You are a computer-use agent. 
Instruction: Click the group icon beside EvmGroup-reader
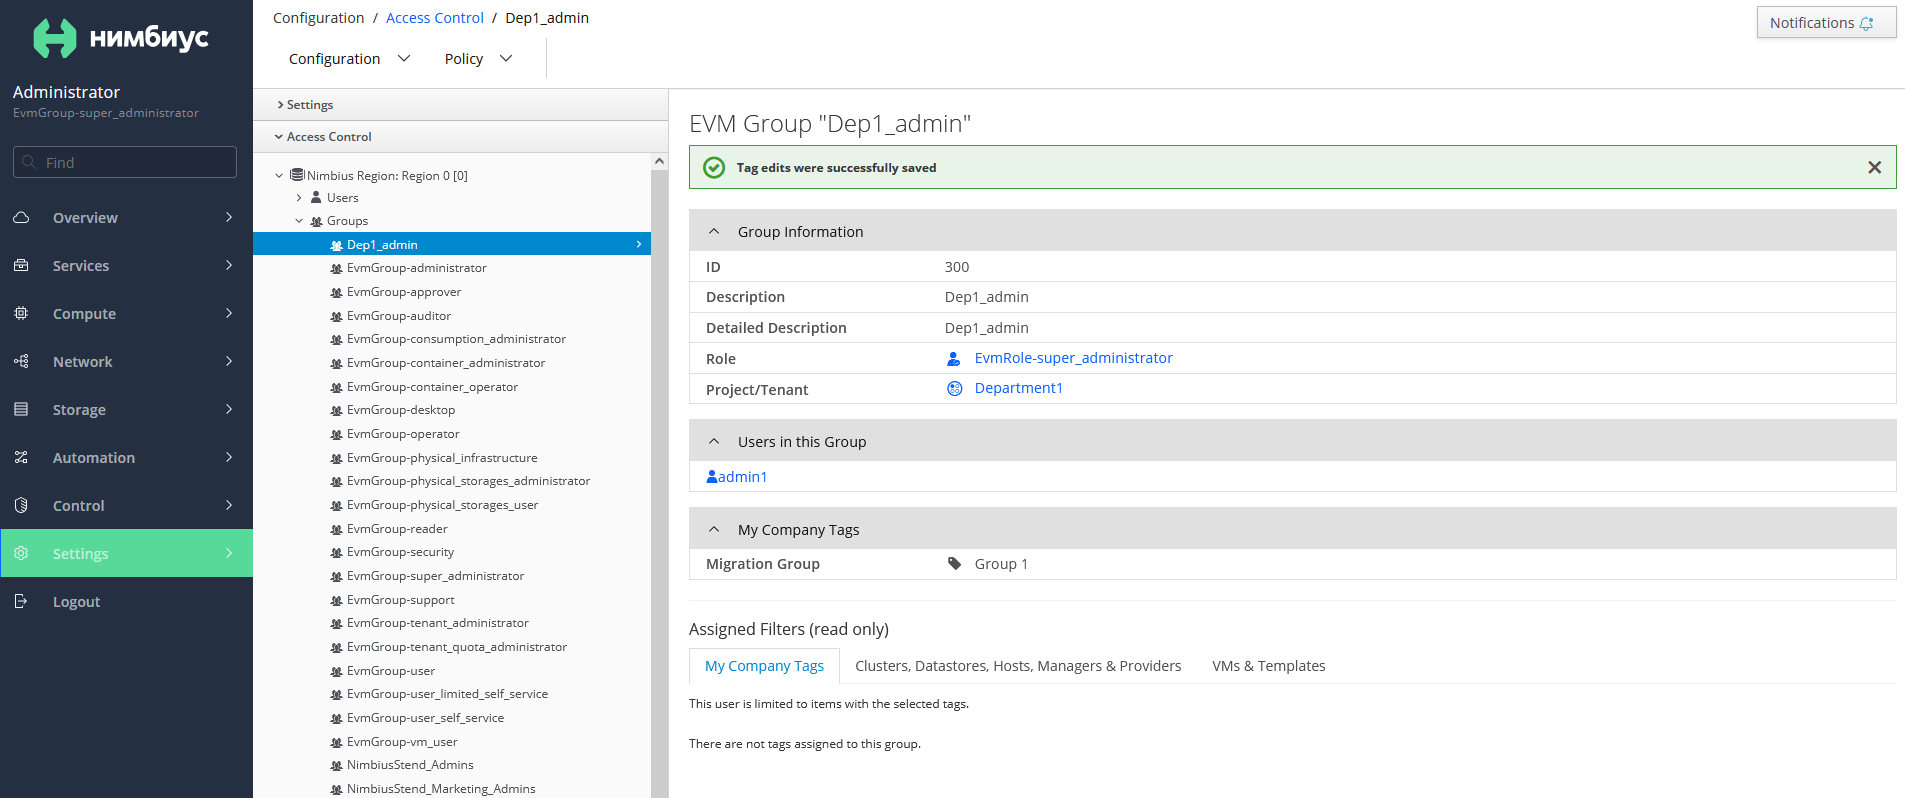tap(336, 529)
